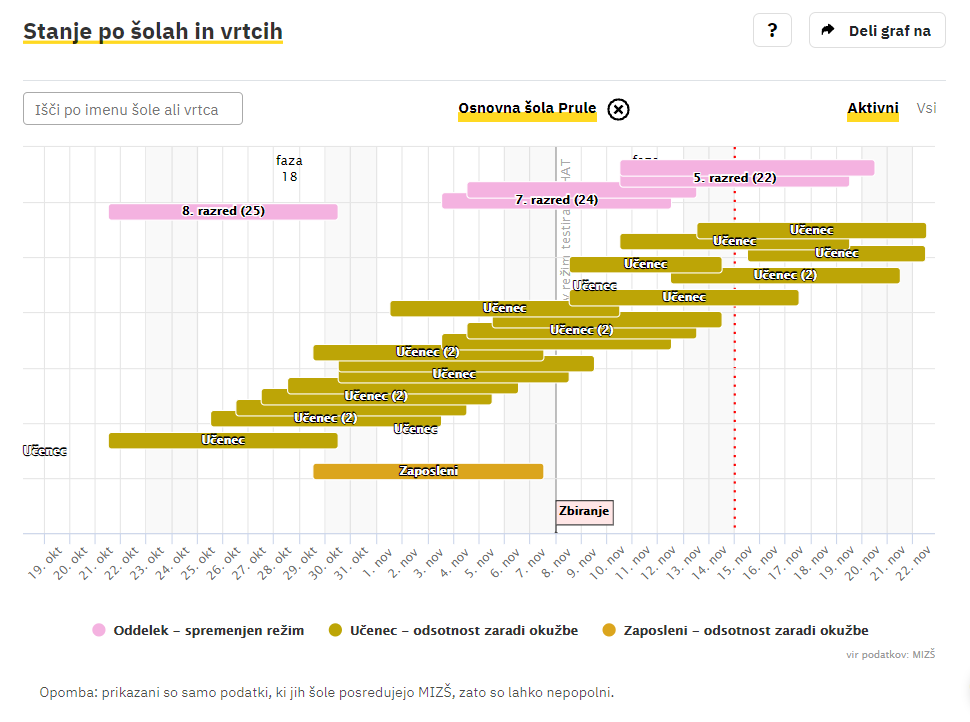Switch to the Aktivni tab
970x722 pixels.
[872, 108]
